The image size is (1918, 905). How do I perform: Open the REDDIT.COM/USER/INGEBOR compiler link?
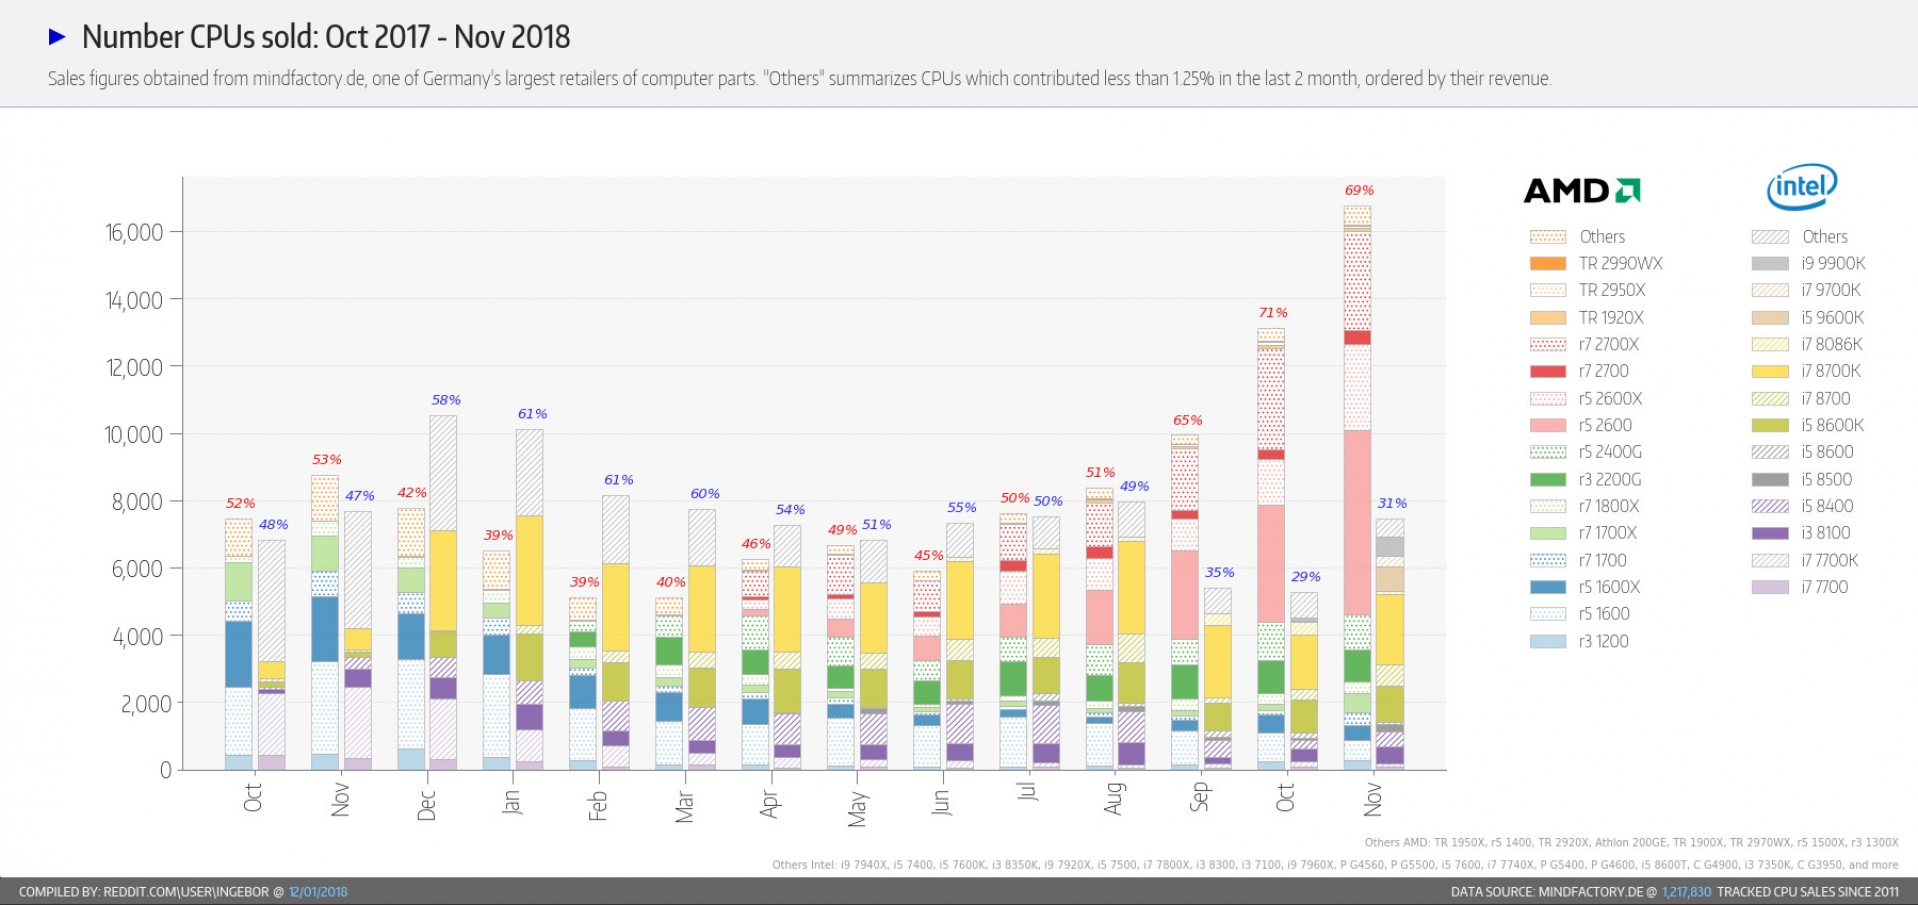(x=185, y=890)
